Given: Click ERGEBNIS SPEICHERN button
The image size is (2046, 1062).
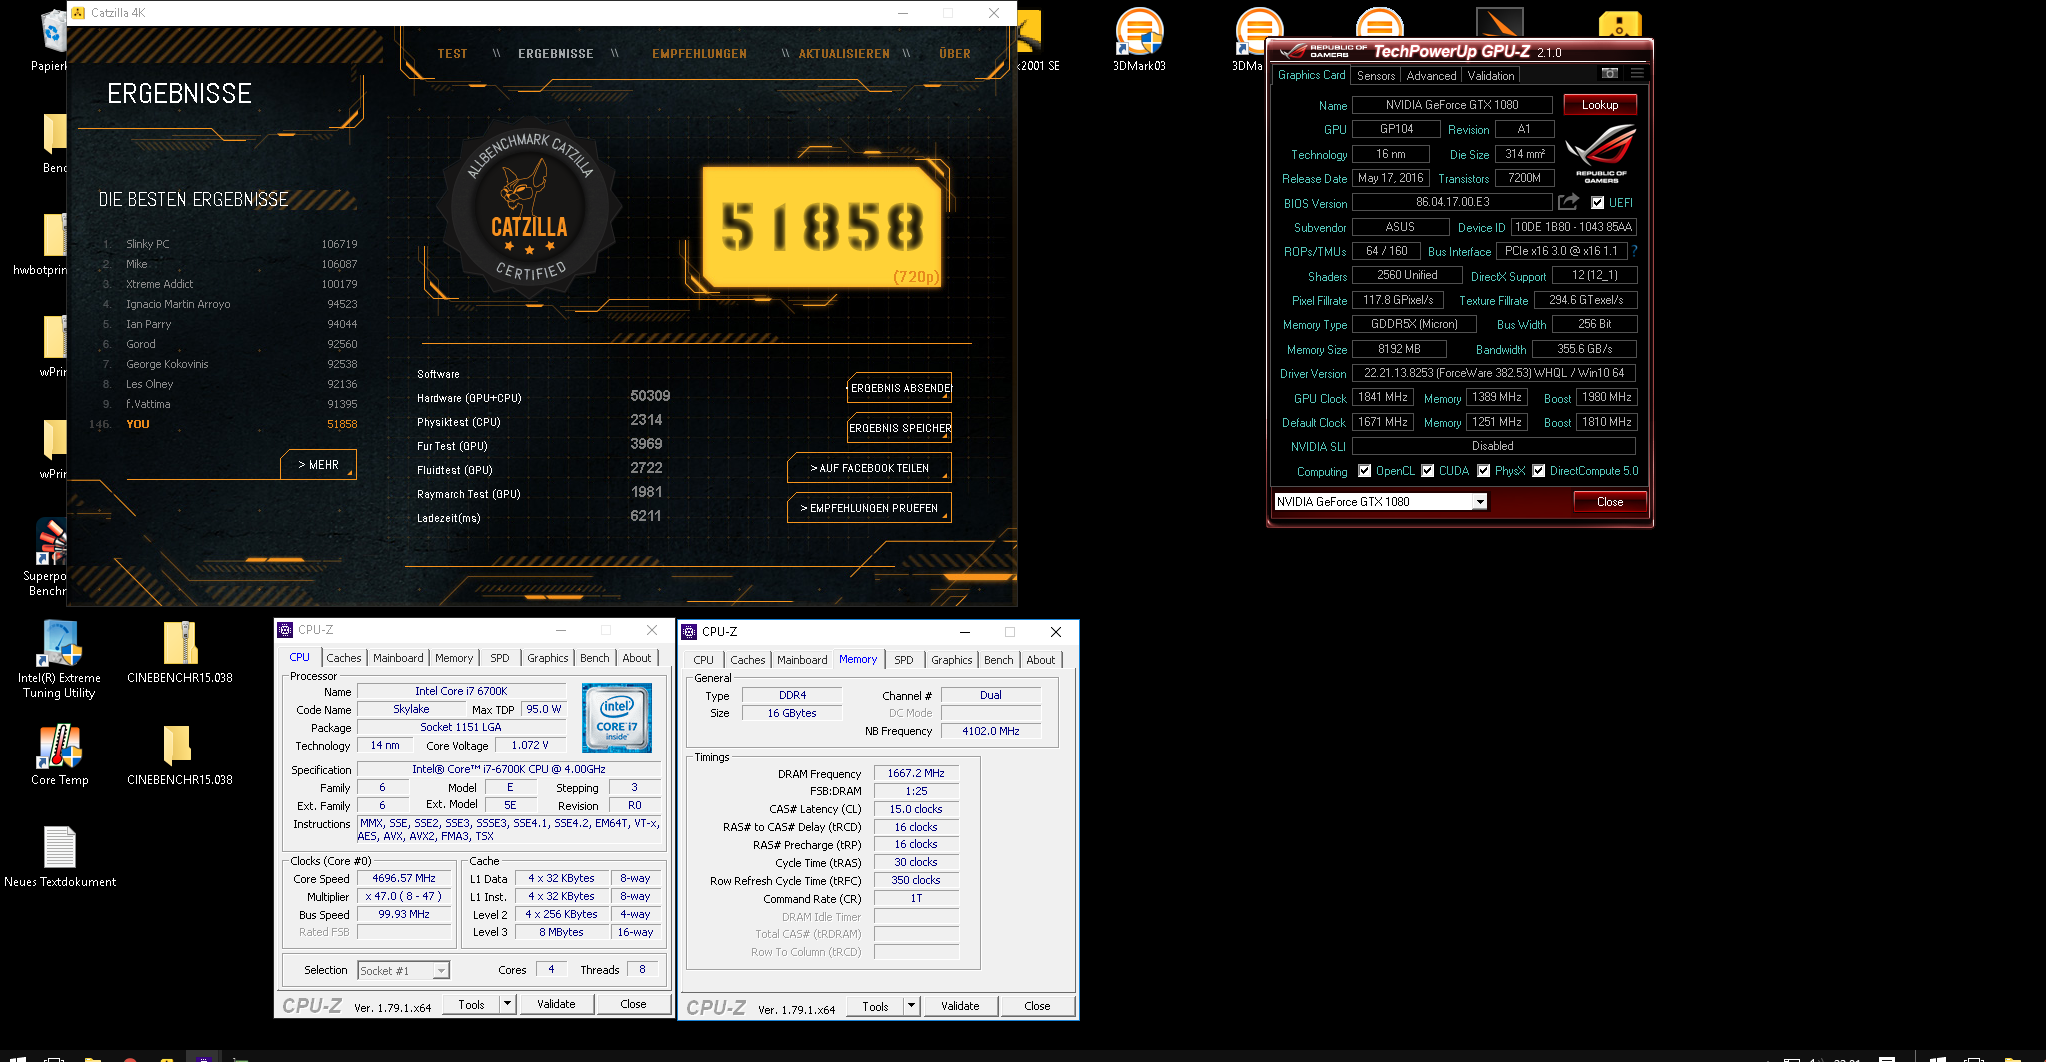Looking at the screenshot, I should (x=900, y=428).
